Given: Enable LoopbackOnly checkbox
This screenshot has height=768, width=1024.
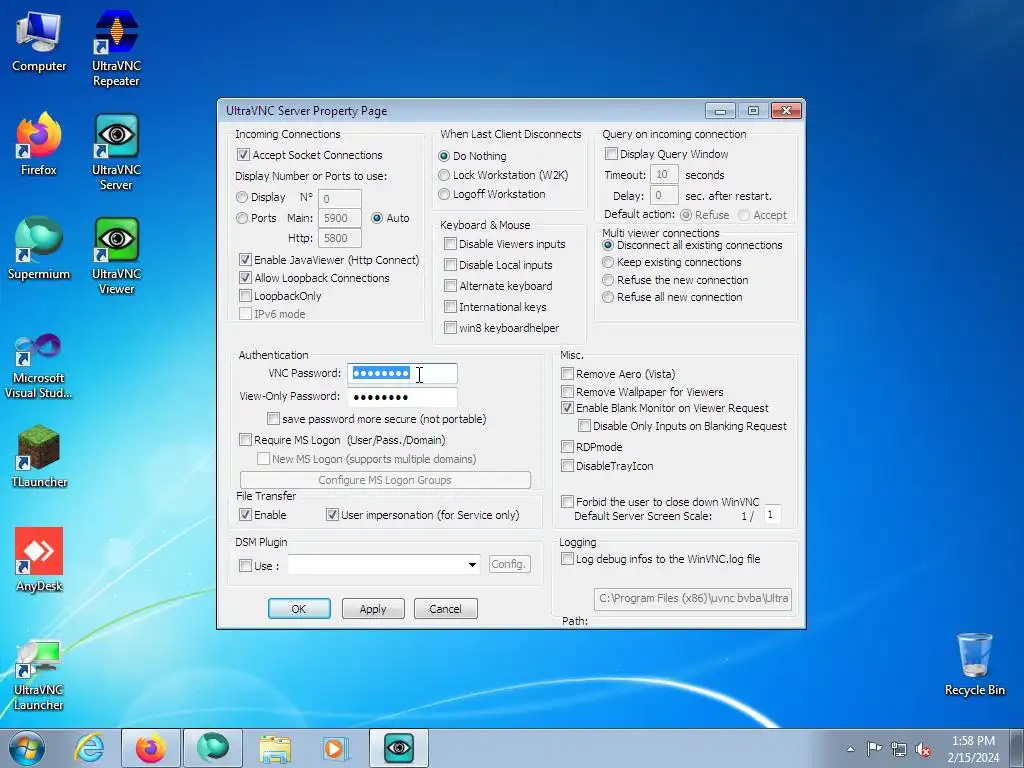Looking at the screenshot, I should click(246, 296).
